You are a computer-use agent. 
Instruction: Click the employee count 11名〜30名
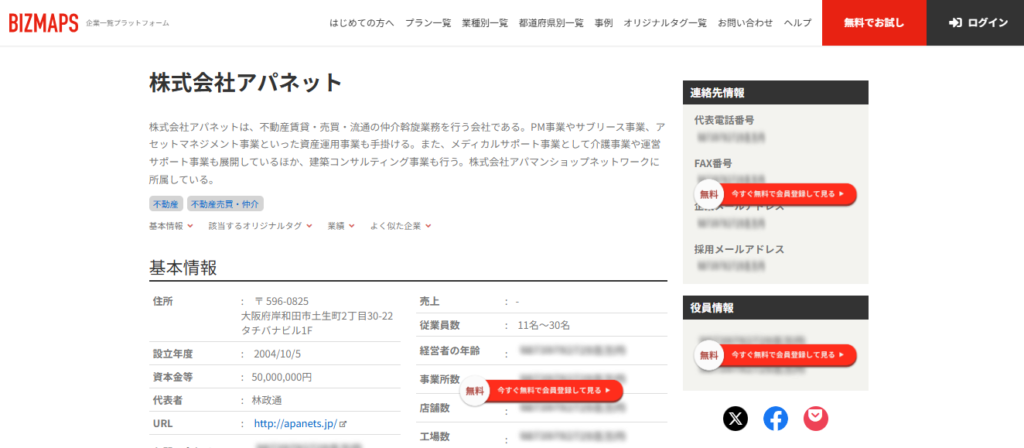pyautogui.click(x=543, y=325)
